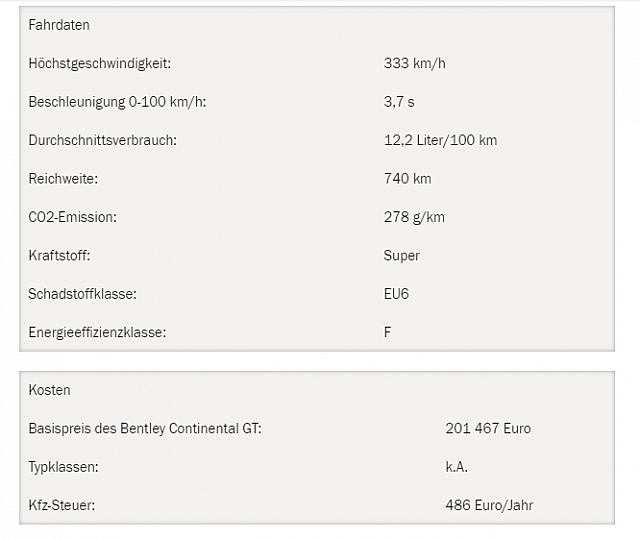
Task: Select the Beschleunigung 0-100 km/h label
Action: click(x=117, y=102)
